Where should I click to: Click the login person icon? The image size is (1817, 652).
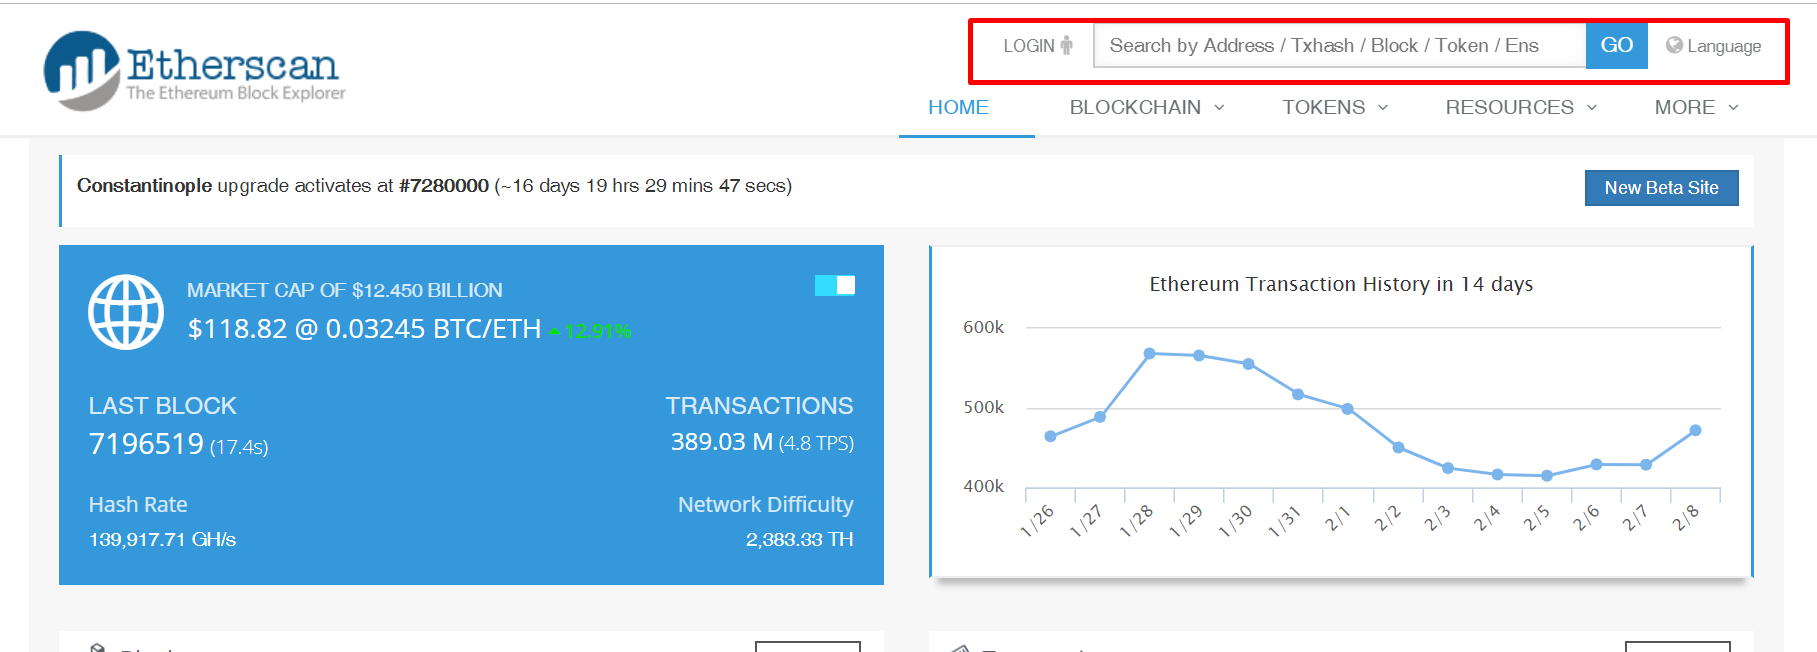click(1067, 45)
